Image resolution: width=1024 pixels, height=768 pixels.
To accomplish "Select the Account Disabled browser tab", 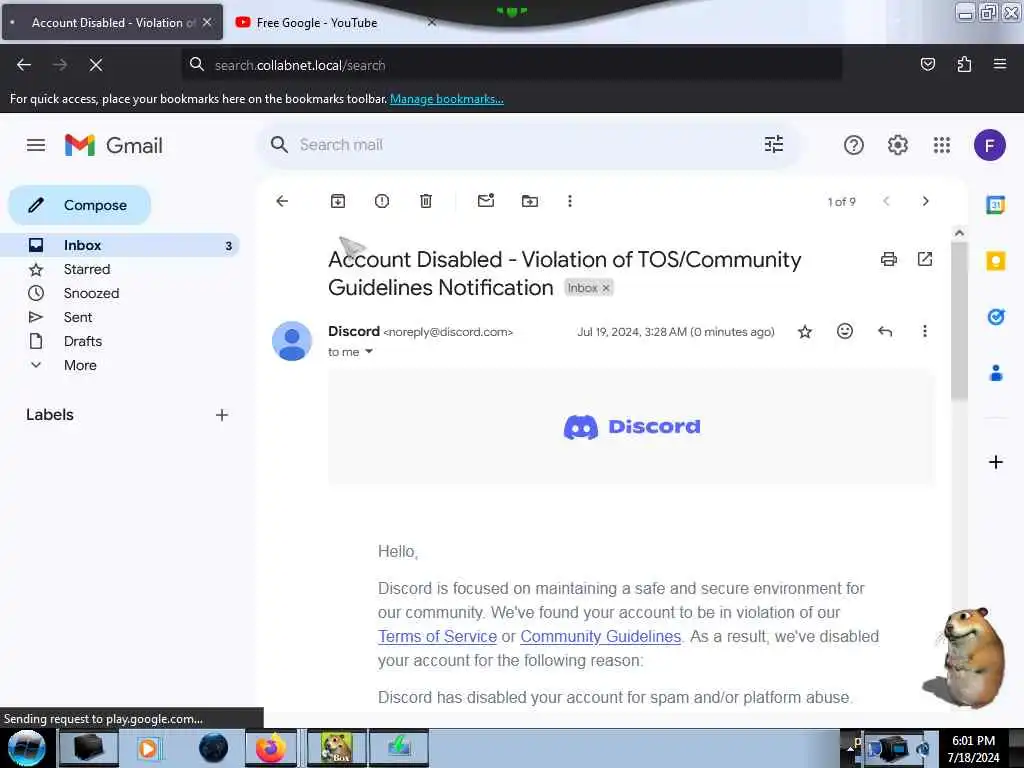I will pyautogui.click(x=113, y=23).
